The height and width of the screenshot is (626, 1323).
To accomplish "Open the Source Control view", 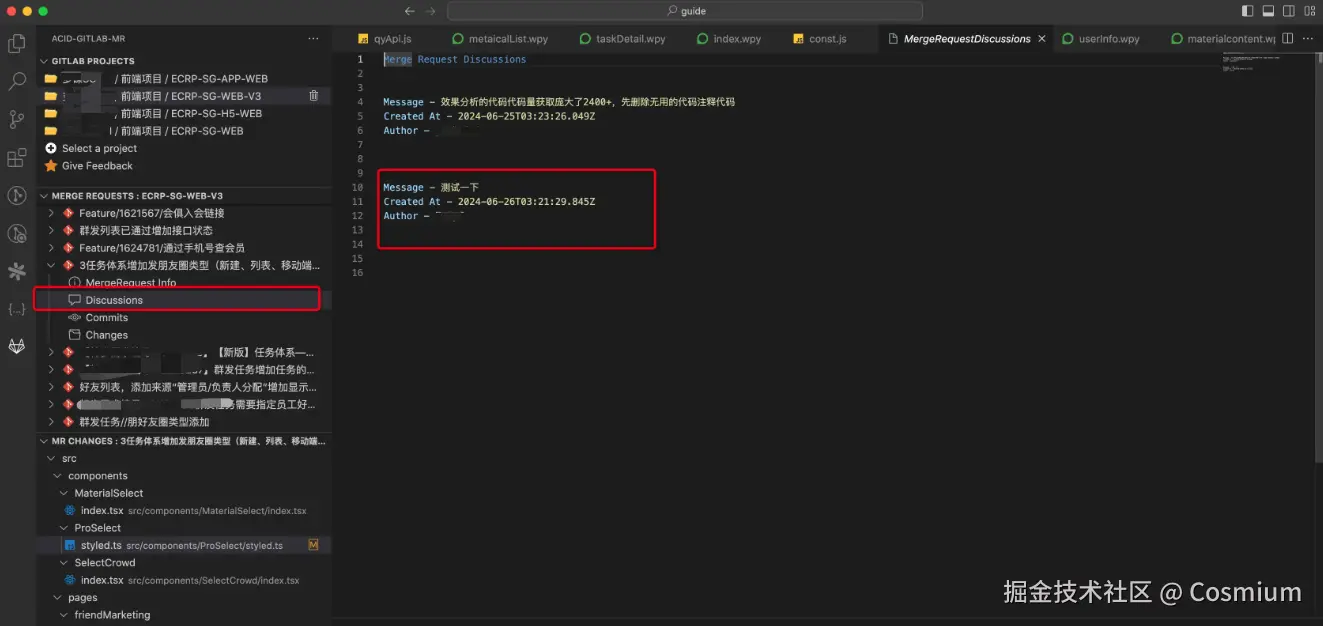I will coord(16,120).
